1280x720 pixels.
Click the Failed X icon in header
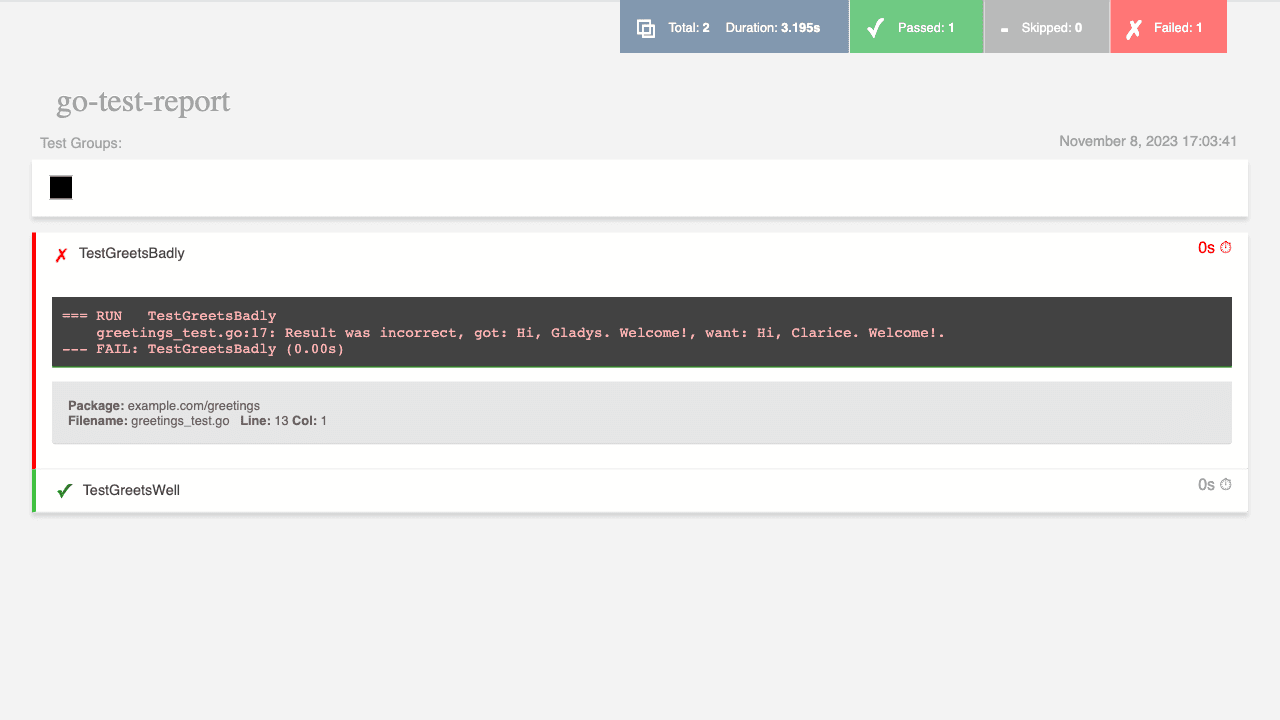coord(1133,29)
